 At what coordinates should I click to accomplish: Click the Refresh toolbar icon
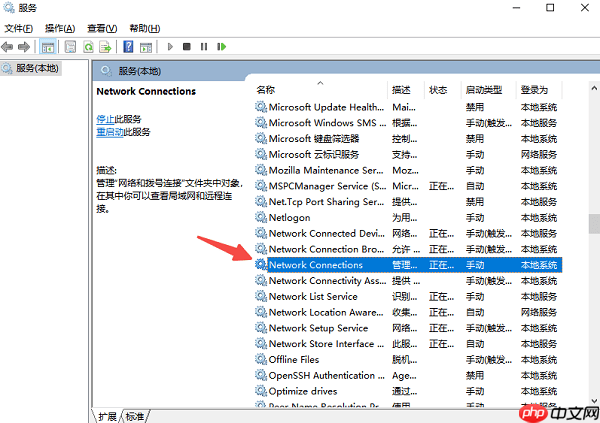coord(88,47)
